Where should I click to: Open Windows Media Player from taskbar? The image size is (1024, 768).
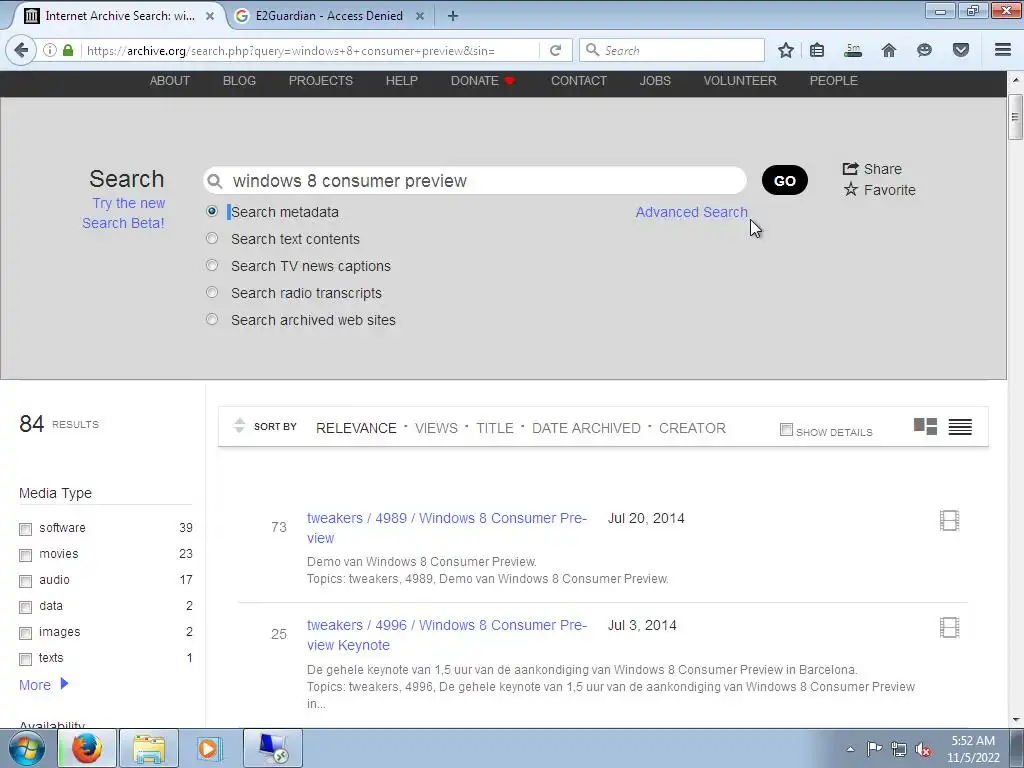click(x=209, y=748)
